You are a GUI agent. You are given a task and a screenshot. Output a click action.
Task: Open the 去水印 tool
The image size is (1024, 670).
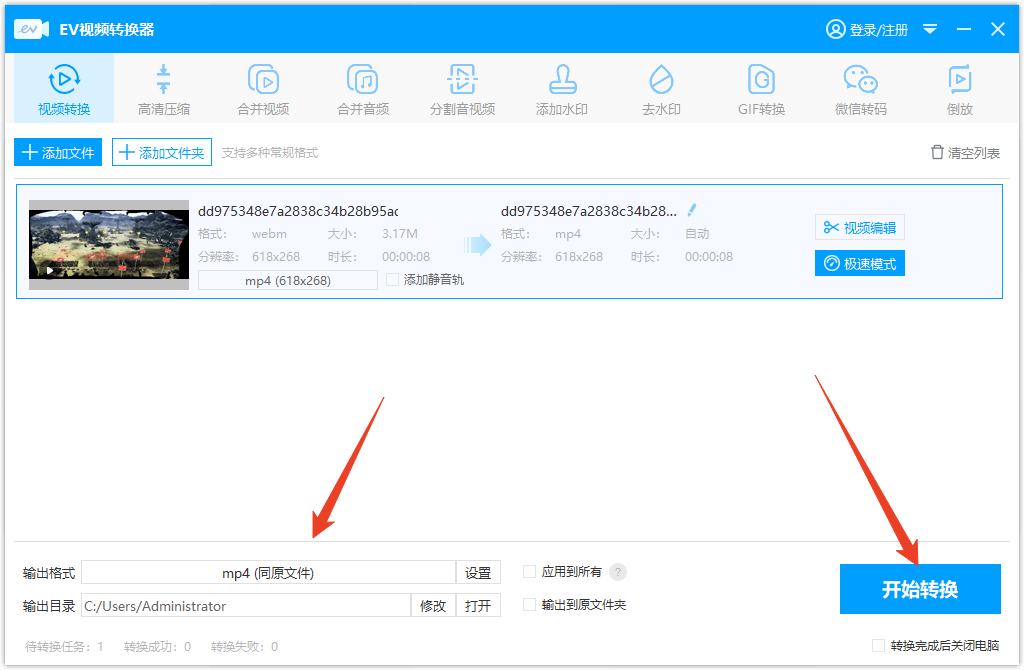pos(661,89)
